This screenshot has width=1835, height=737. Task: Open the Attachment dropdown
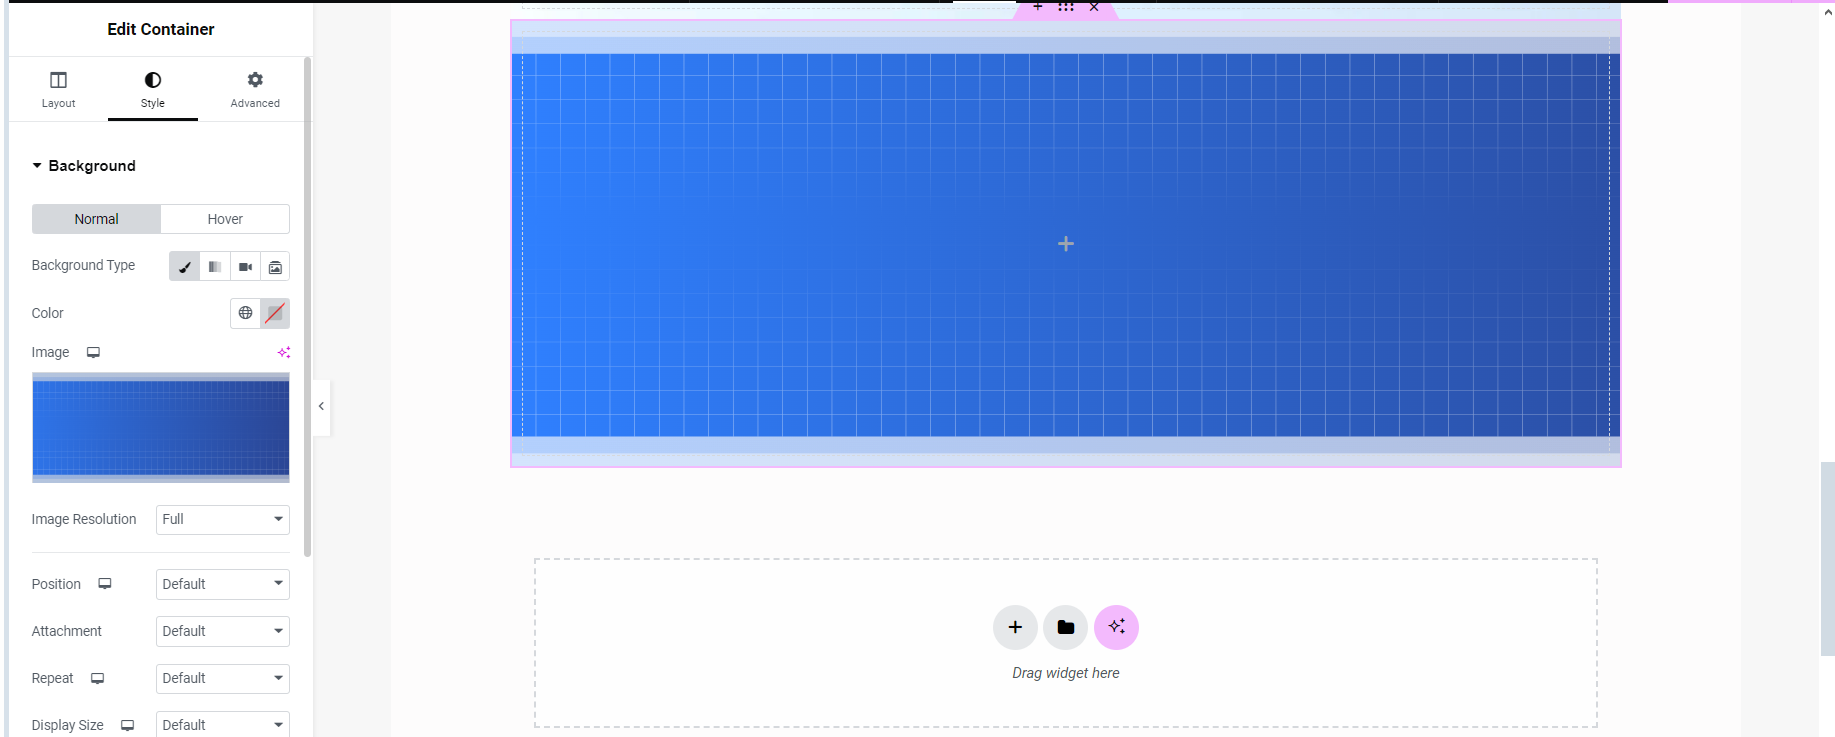(x=222, y=631)
